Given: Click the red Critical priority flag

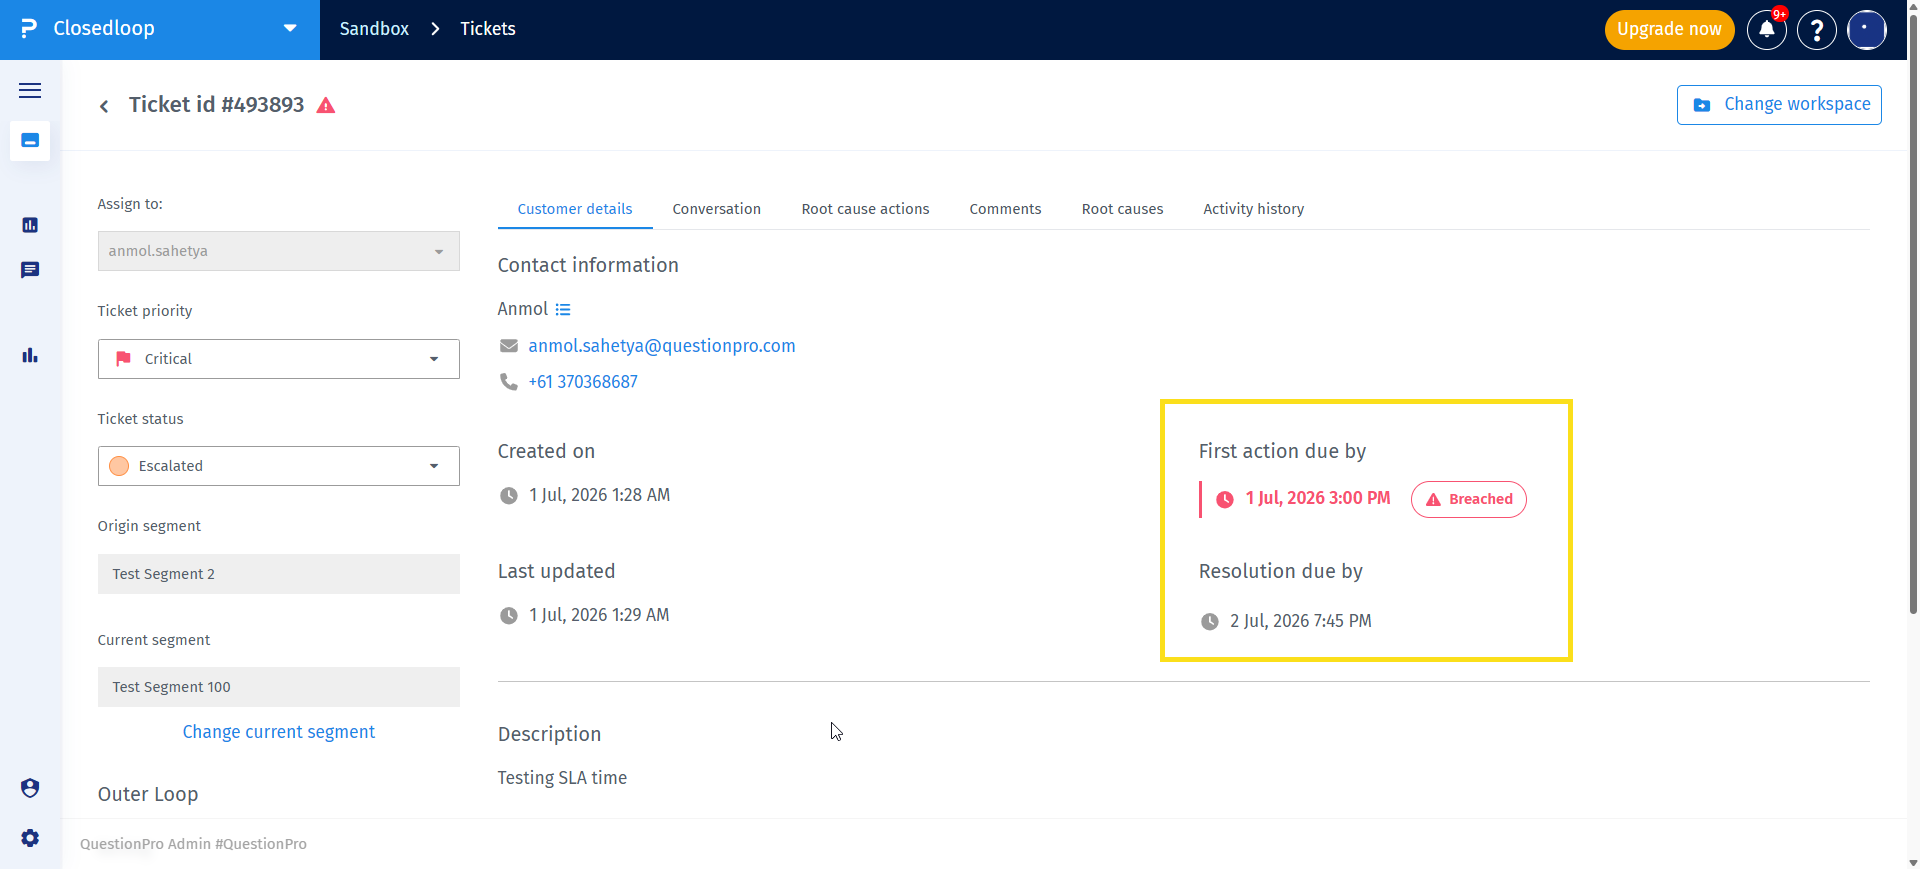Looking at the screenshot, I should click(x=123, y=359).
